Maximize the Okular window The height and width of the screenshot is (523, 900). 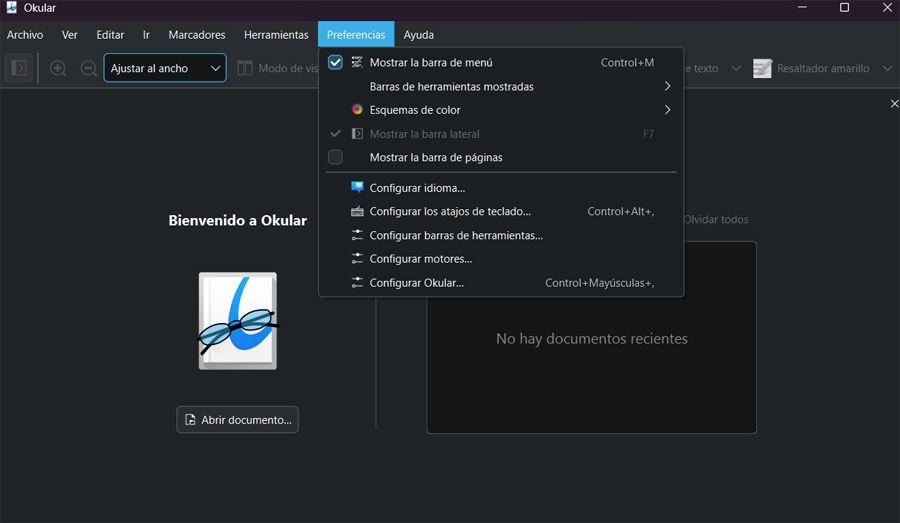click(844, 7)
